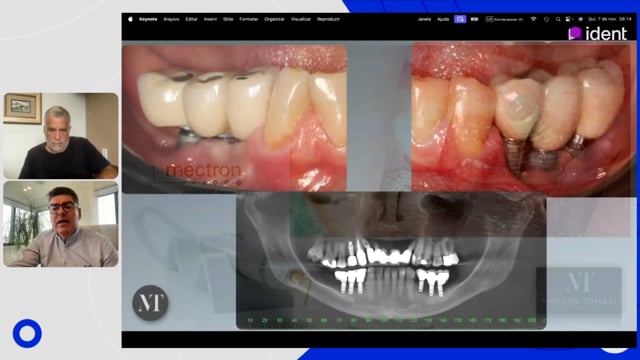
Task: Open the Inserir menu
Action: pos(210,19)
